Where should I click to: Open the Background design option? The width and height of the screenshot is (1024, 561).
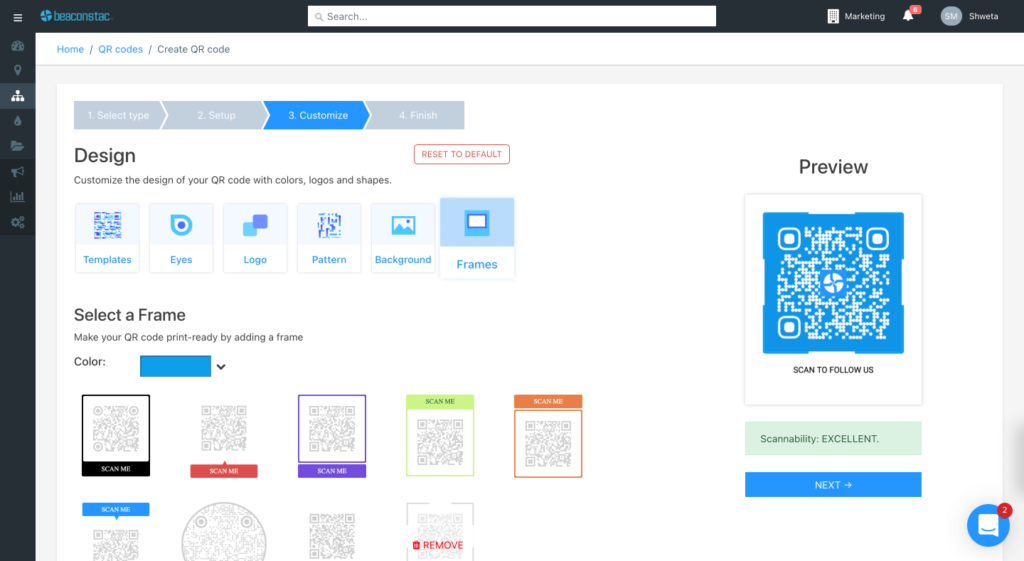click(403, 238)
